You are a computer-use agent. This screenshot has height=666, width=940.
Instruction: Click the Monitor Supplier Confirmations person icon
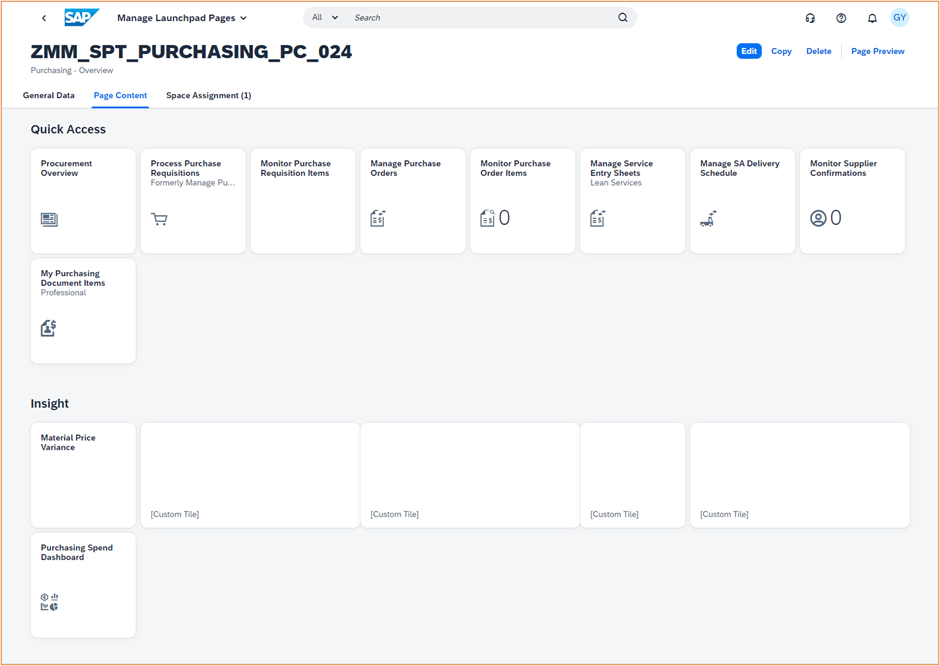point(818,218)
